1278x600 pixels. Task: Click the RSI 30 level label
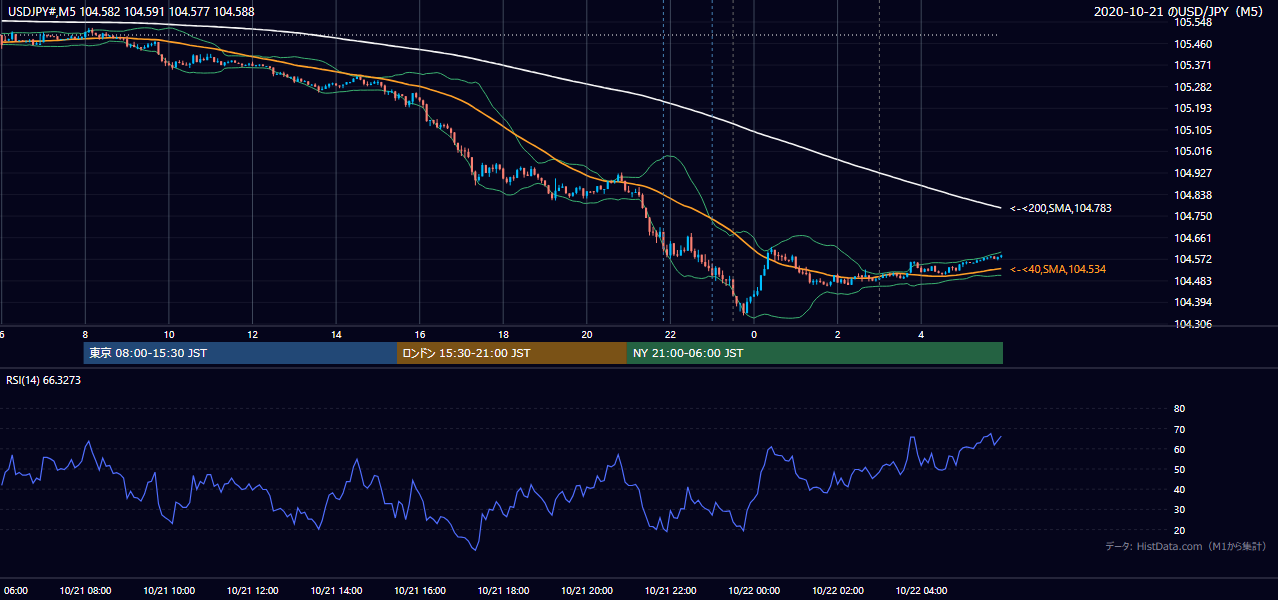[1179, 510]
